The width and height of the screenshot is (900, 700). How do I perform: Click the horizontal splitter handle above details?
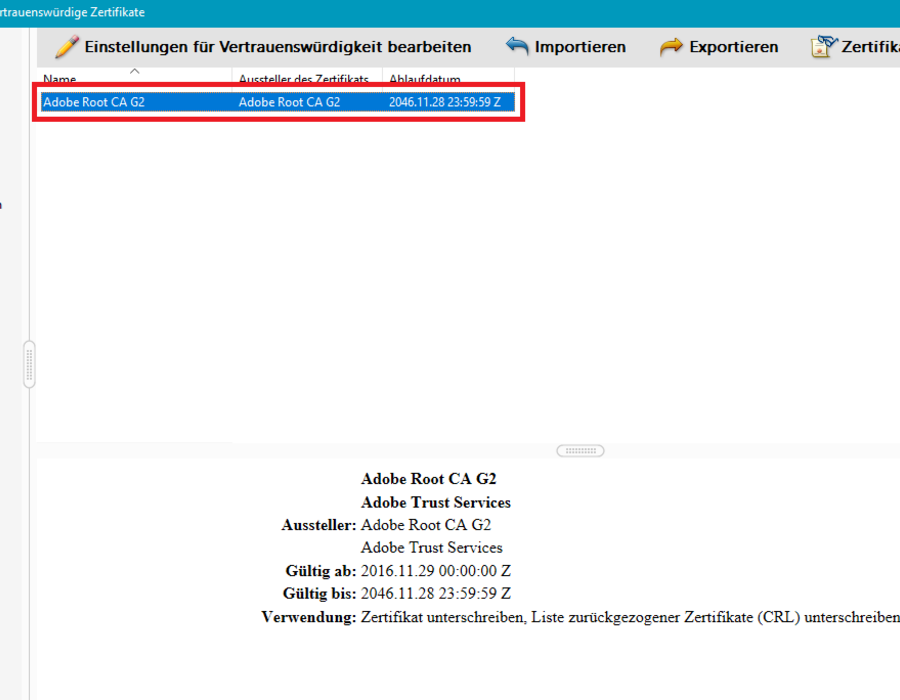580,451
